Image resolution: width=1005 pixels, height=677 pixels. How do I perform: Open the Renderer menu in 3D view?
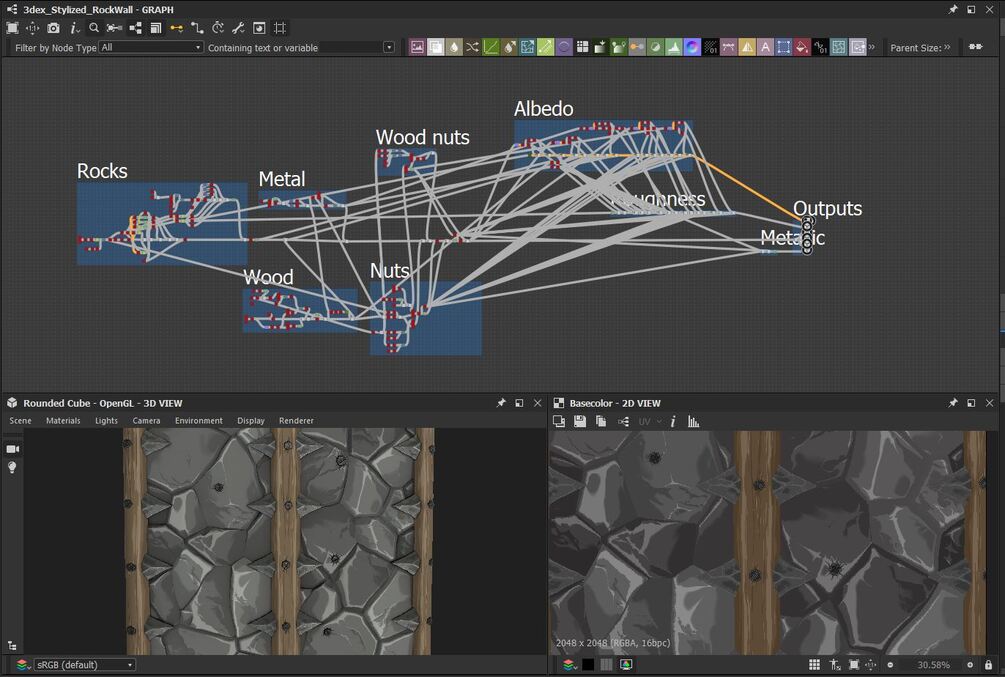(x=296, y=421)
